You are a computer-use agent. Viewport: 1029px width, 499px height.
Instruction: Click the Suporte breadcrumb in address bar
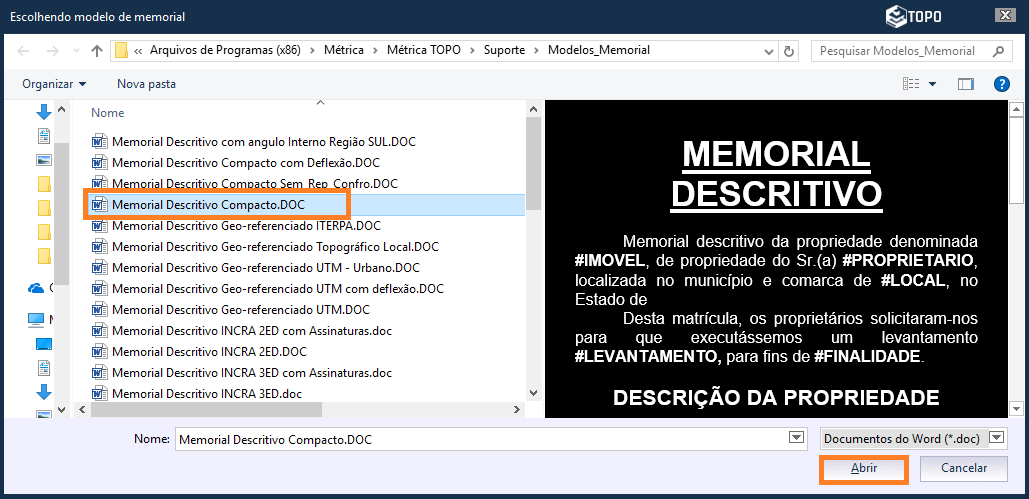(505, 50)
